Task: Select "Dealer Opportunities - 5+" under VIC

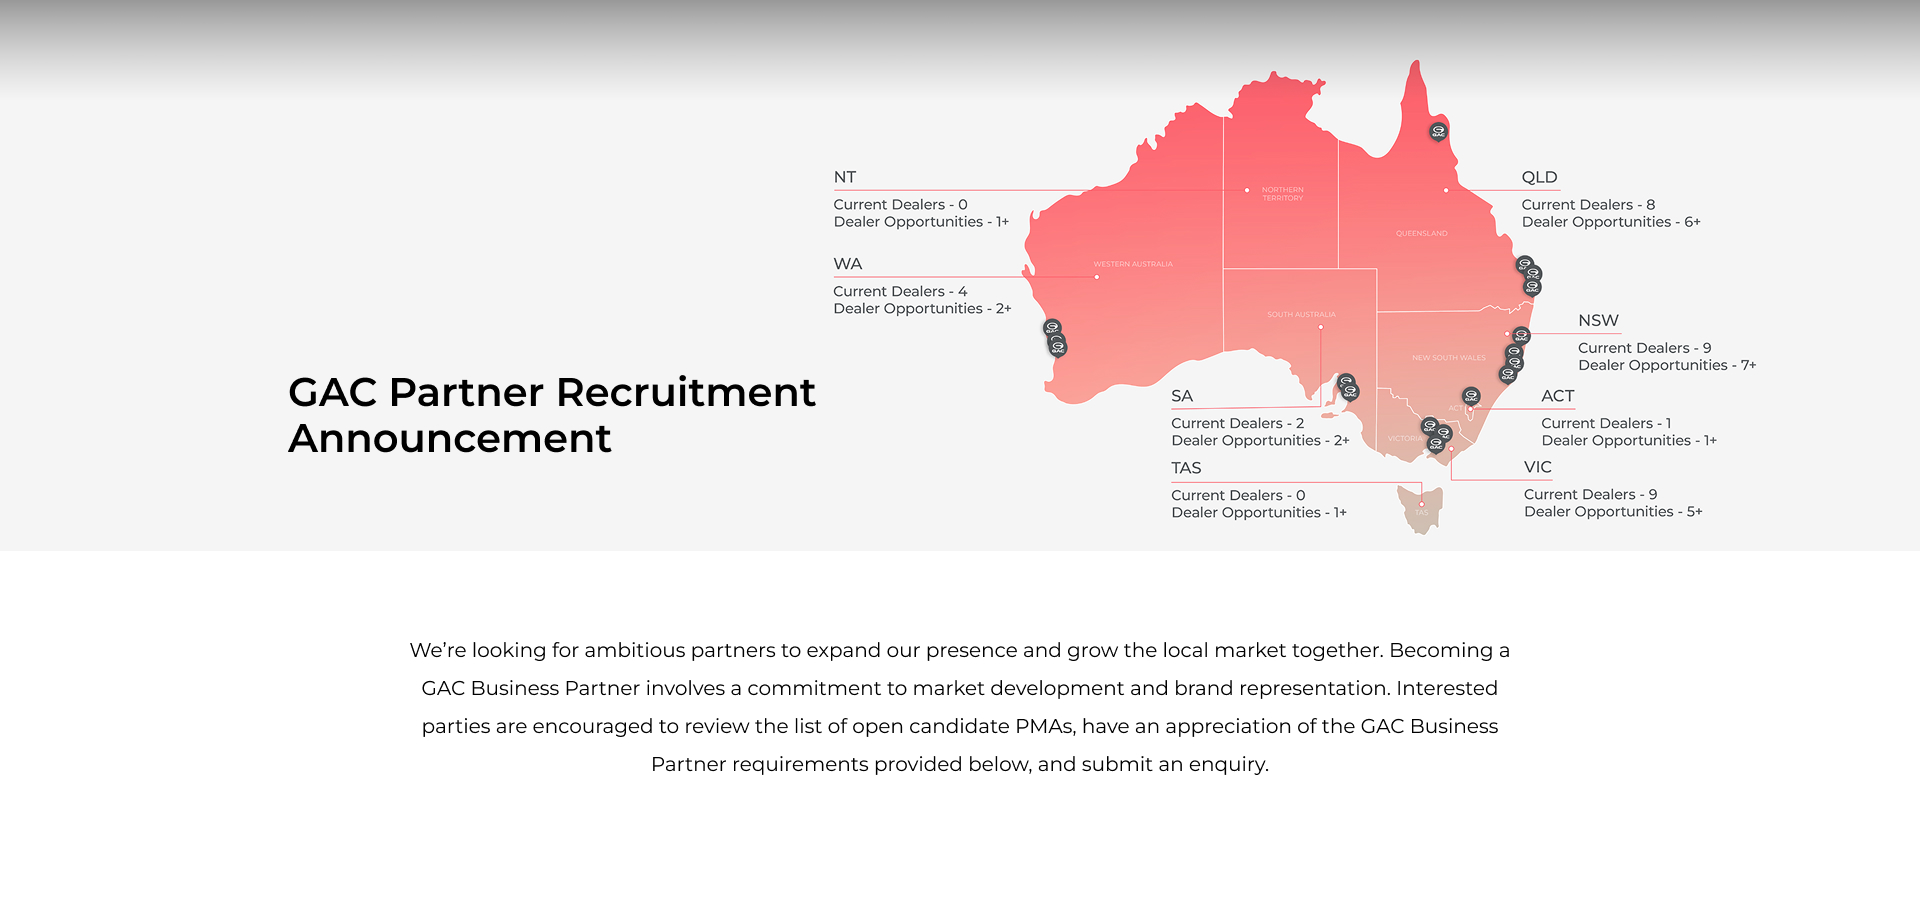Action: pyautogui.click(x=1613, y=512)
